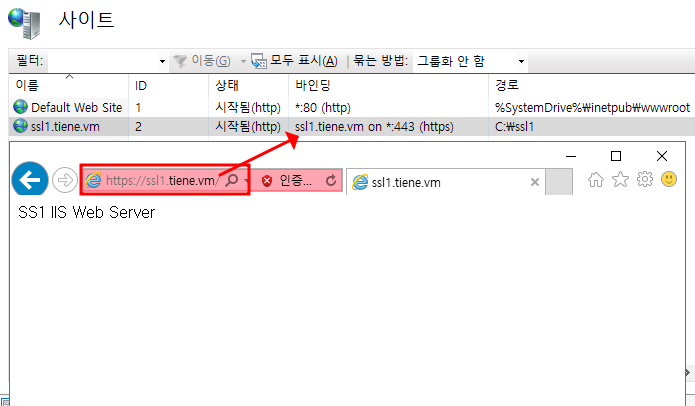
Task: Click the C:\ssl1 path cell
Action: [514, 127]
